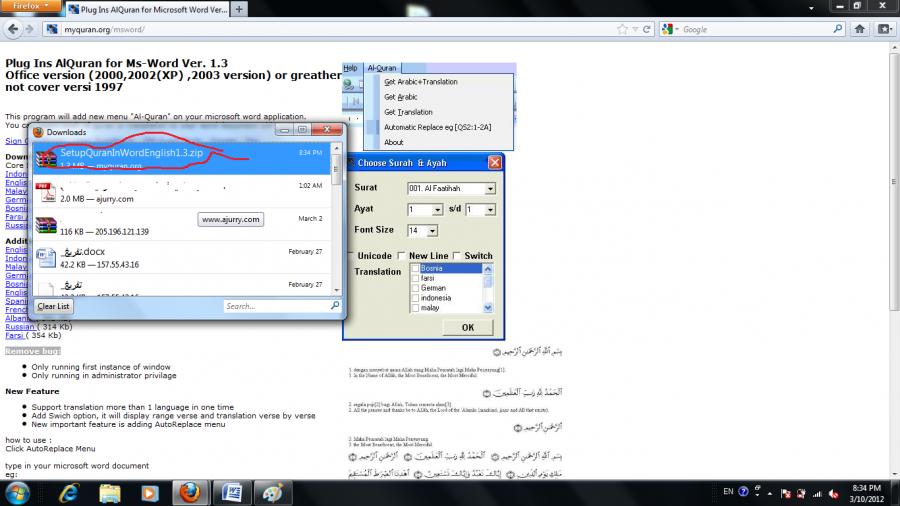Launch Internet Explorer from the taskbar
This screenshot has height=506, width=900.
click(x=70, y=492)
